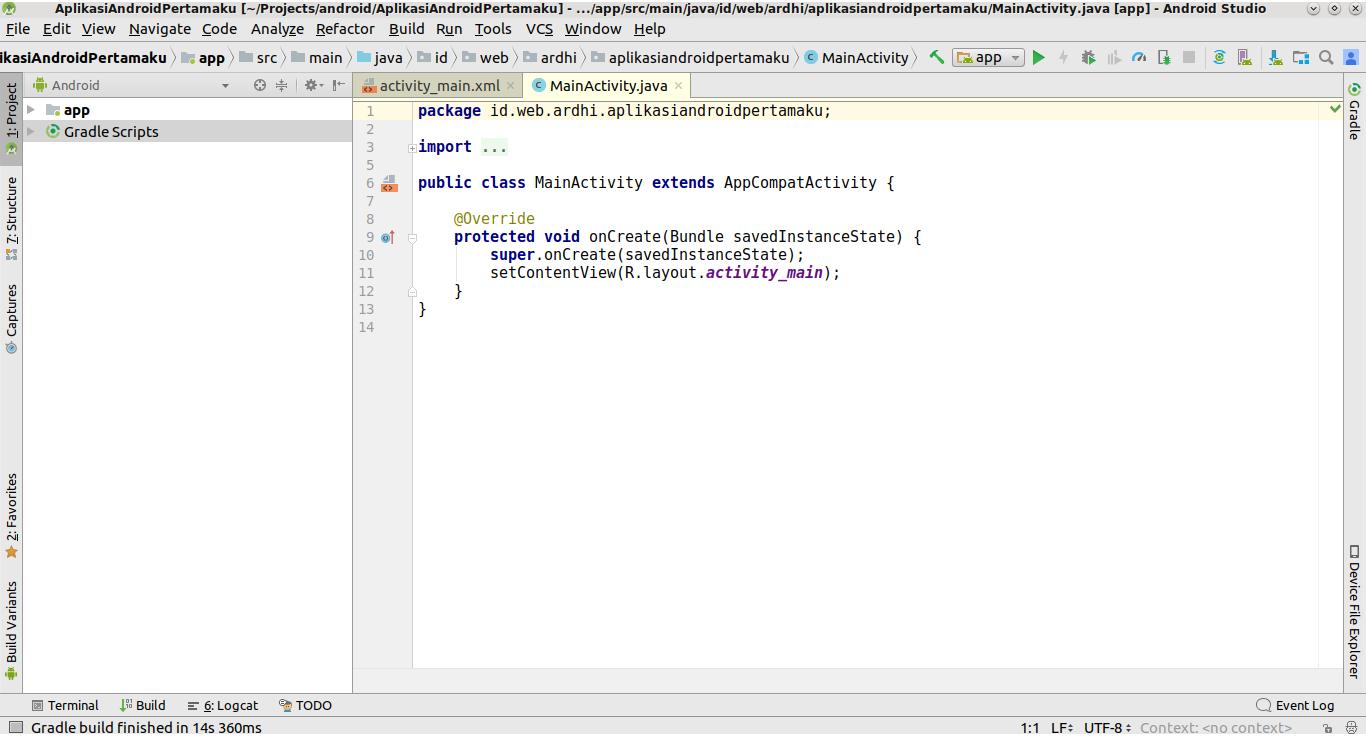The image size is (1366, 740).
Task: Collapse all nodes using the Project panel icon
Action: pyautogui.click(x=281, y=85)
